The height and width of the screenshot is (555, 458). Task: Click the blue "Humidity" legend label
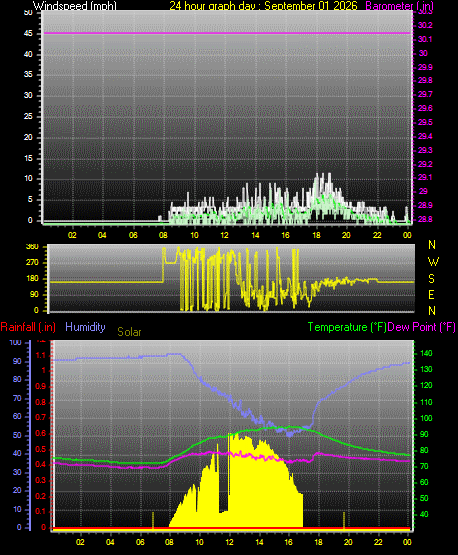85,327
